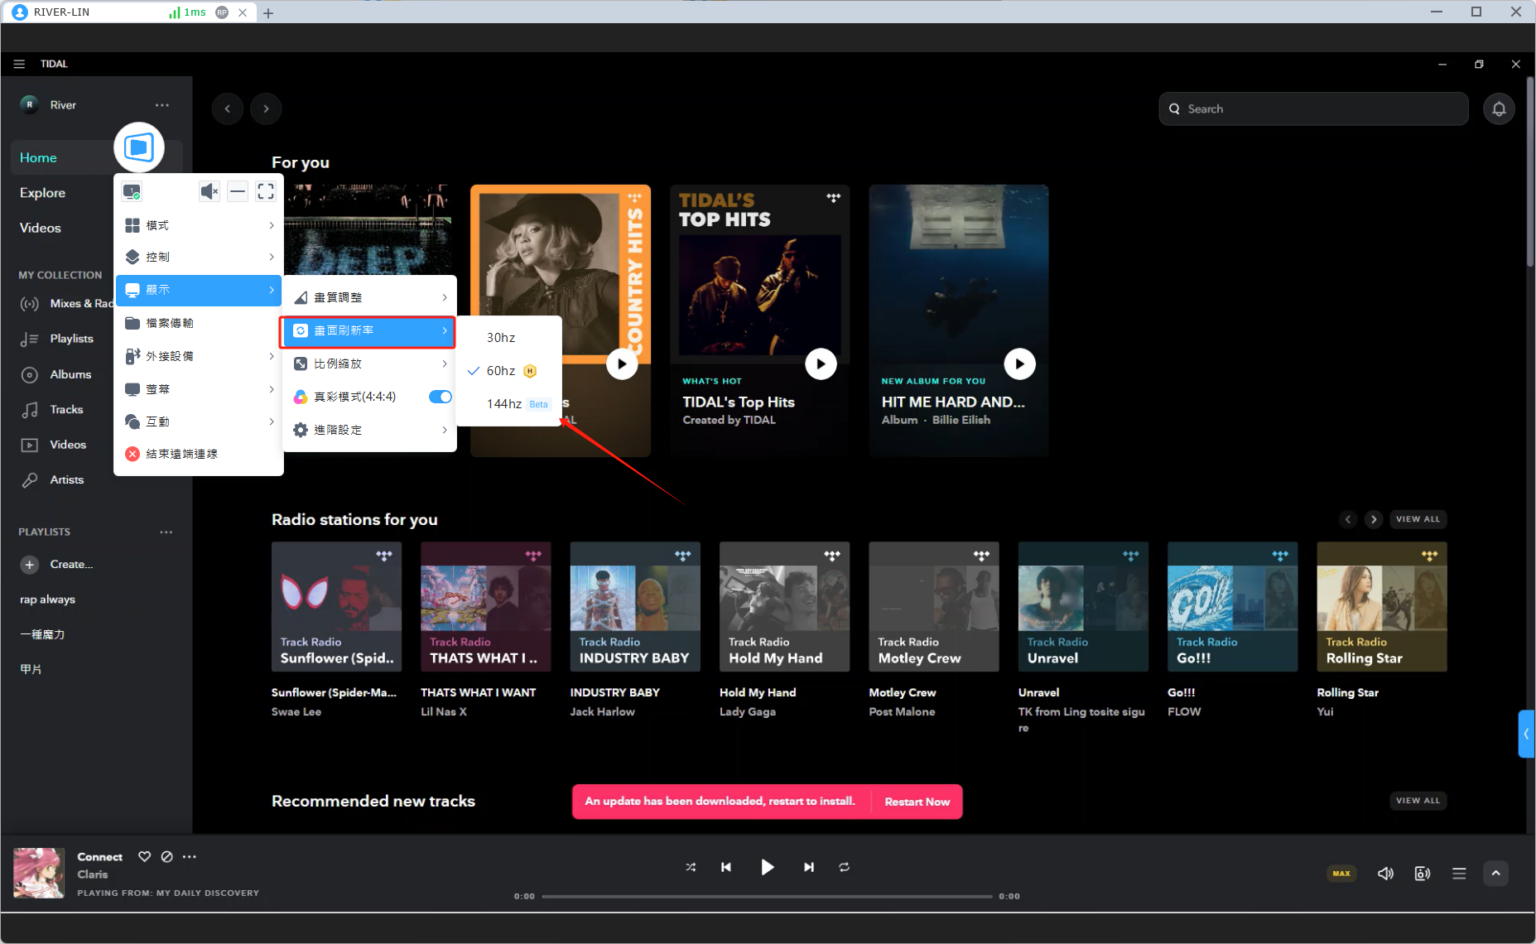The width and height of the screenshot is (1536, 944).
Task: Open the TIDAL notifications bell
Action: 1498,109
